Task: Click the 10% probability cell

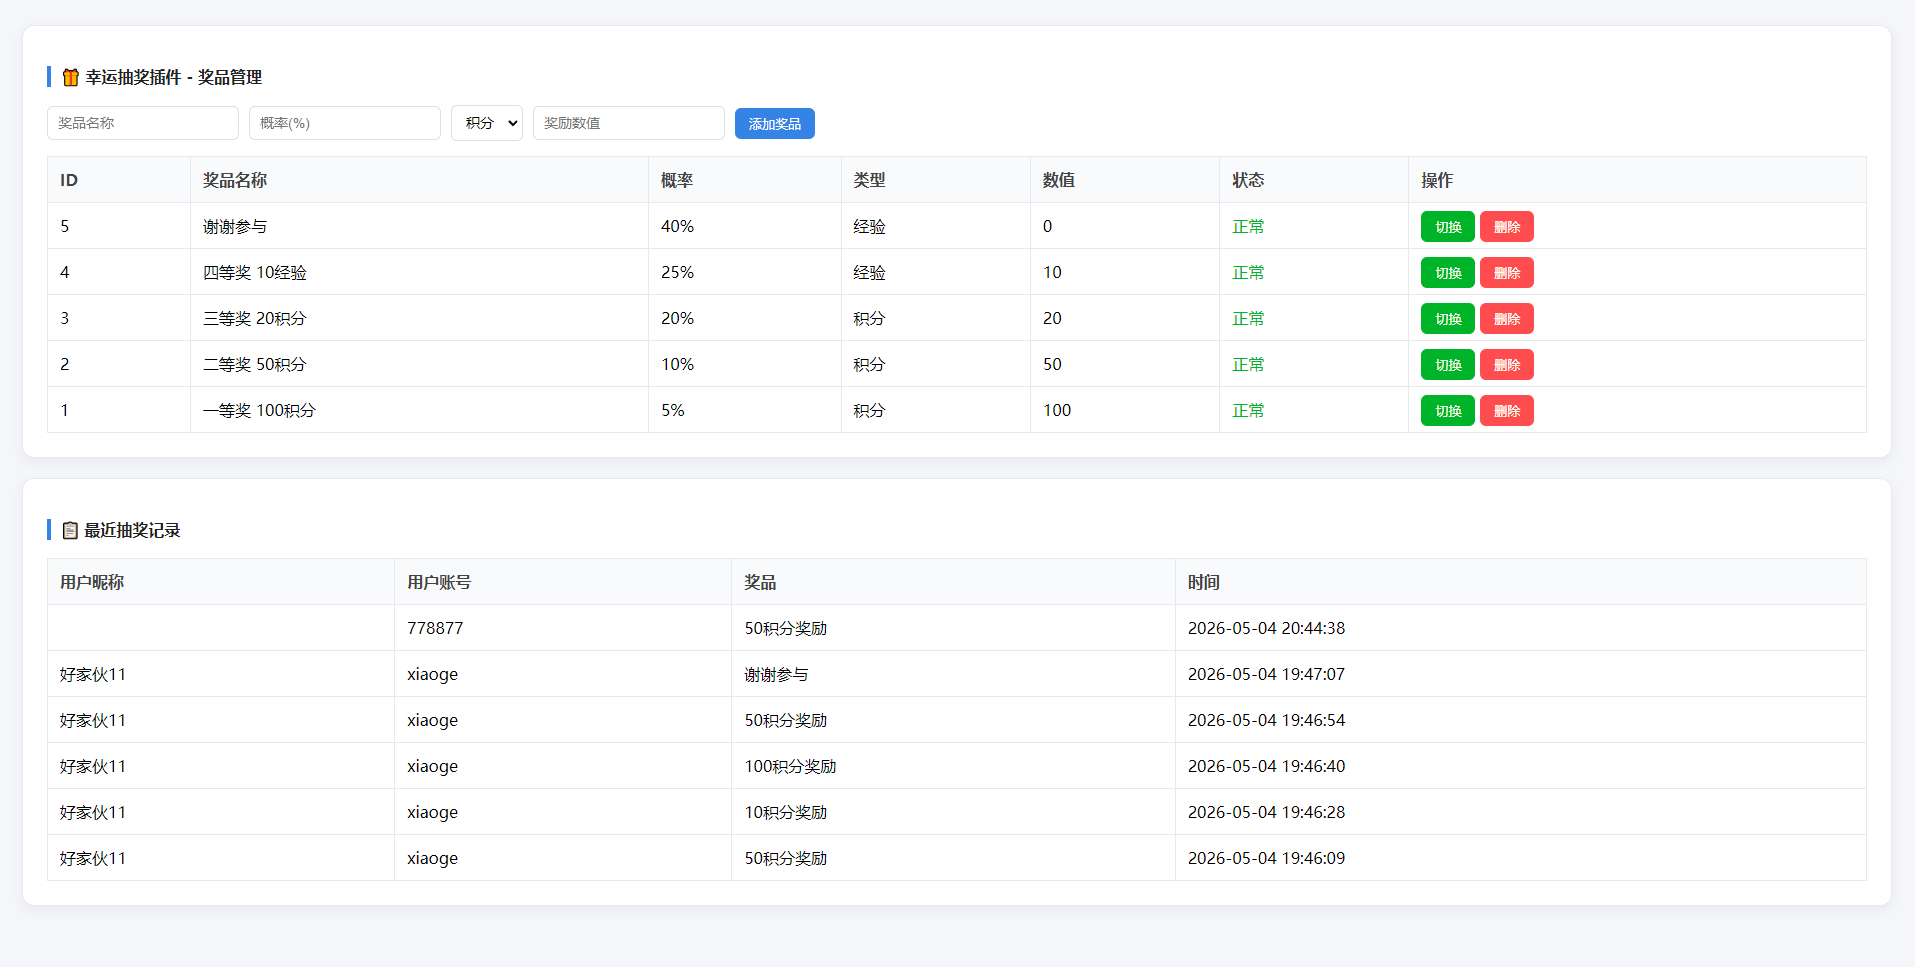Action: coord(745,364)
